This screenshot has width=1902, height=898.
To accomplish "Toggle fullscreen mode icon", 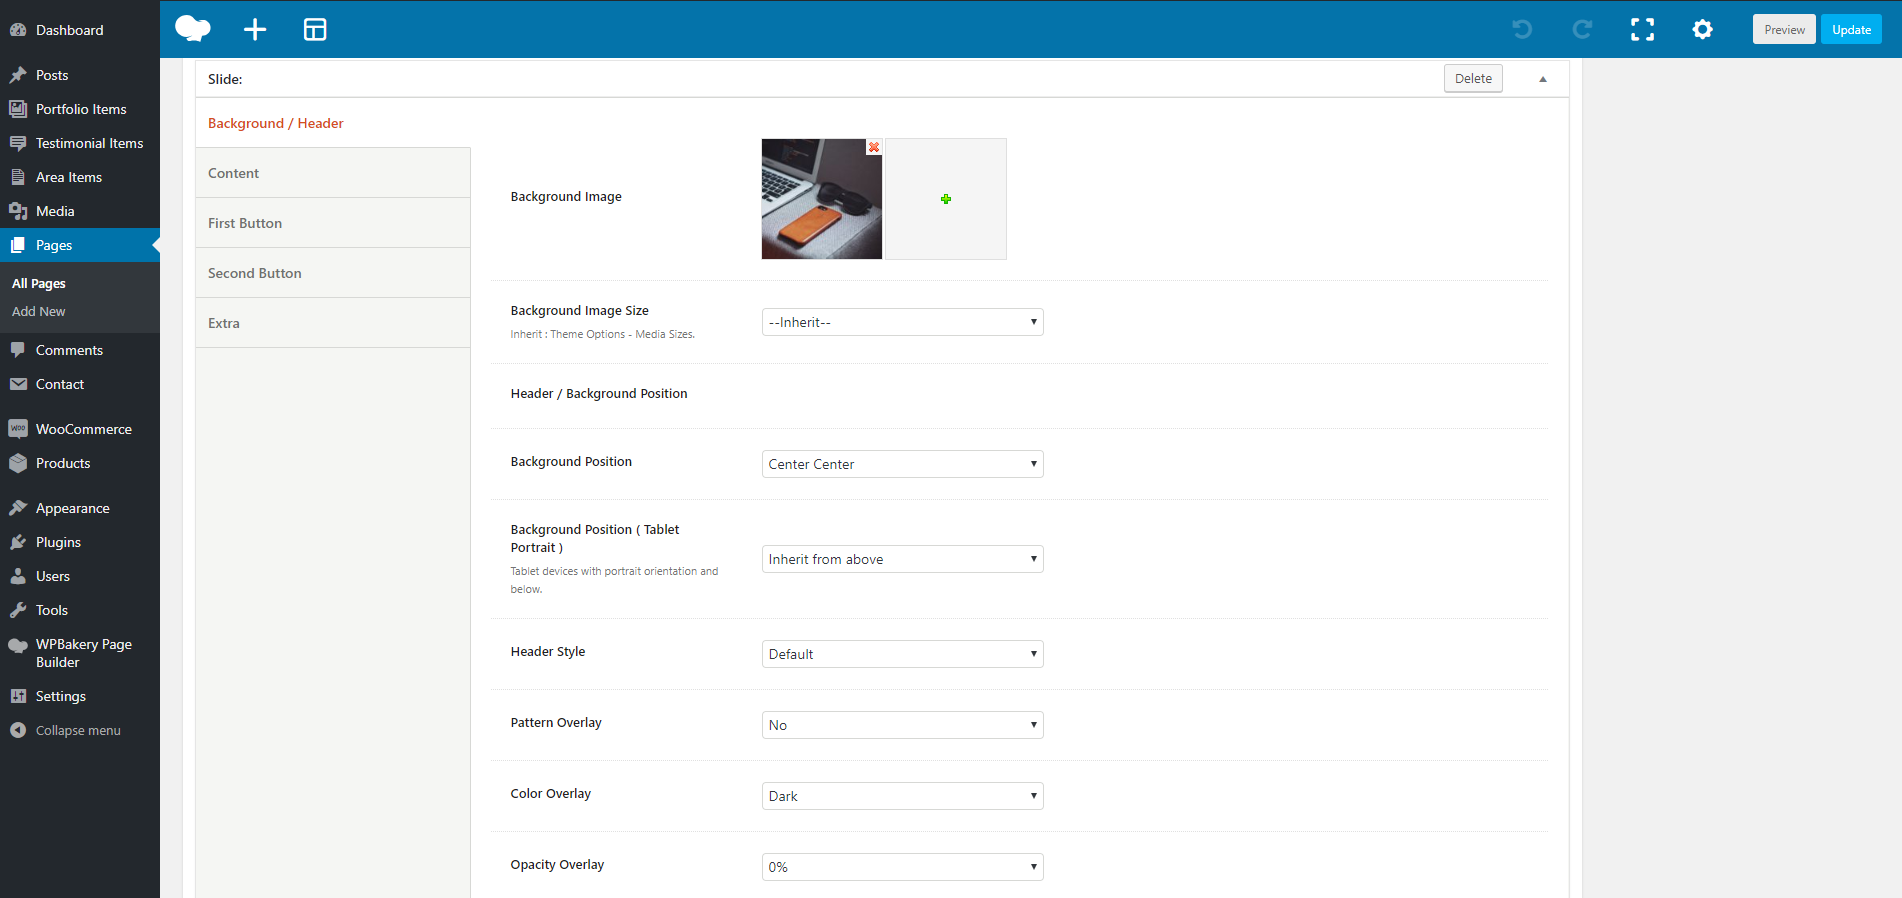I will pyautogui.click(x=1642, y=29).
